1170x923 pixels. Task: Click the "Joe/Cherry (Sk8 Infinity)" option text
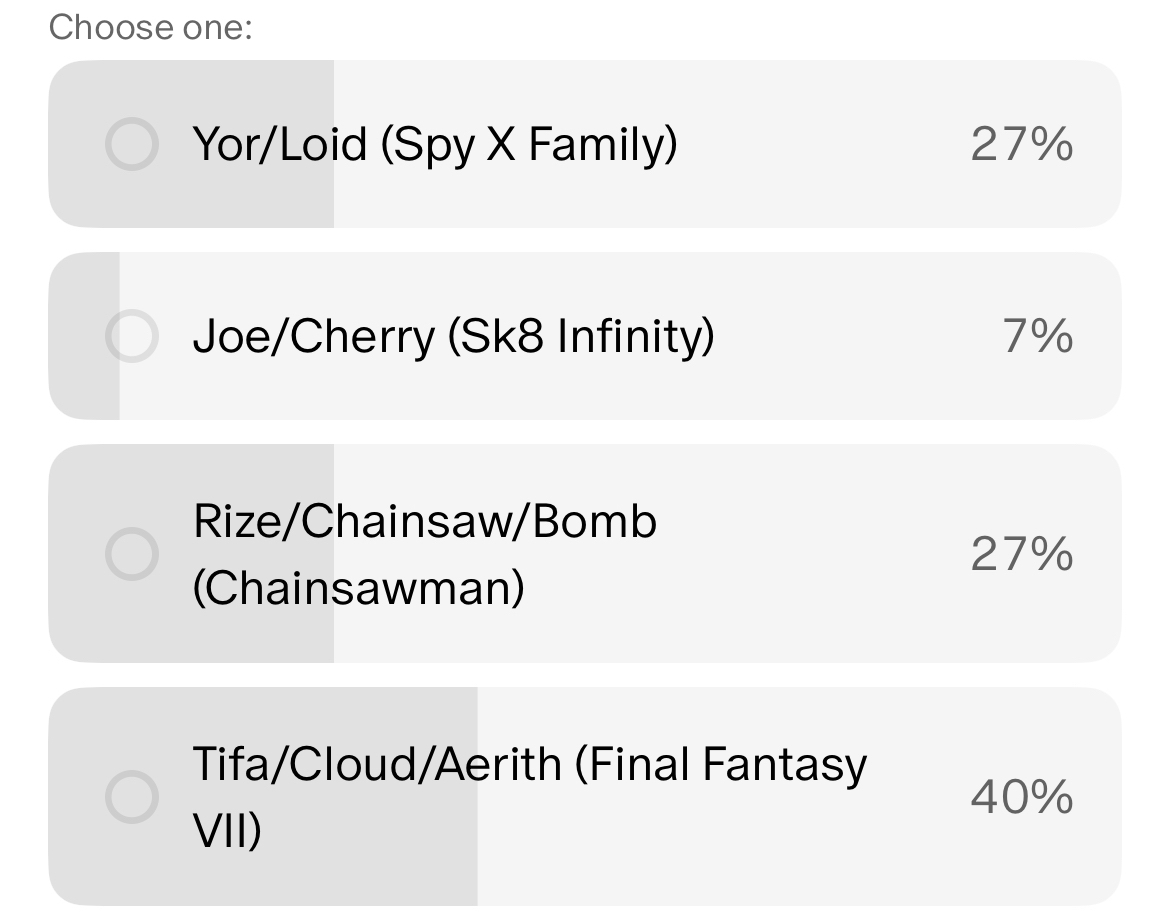[x=453, y=336]
